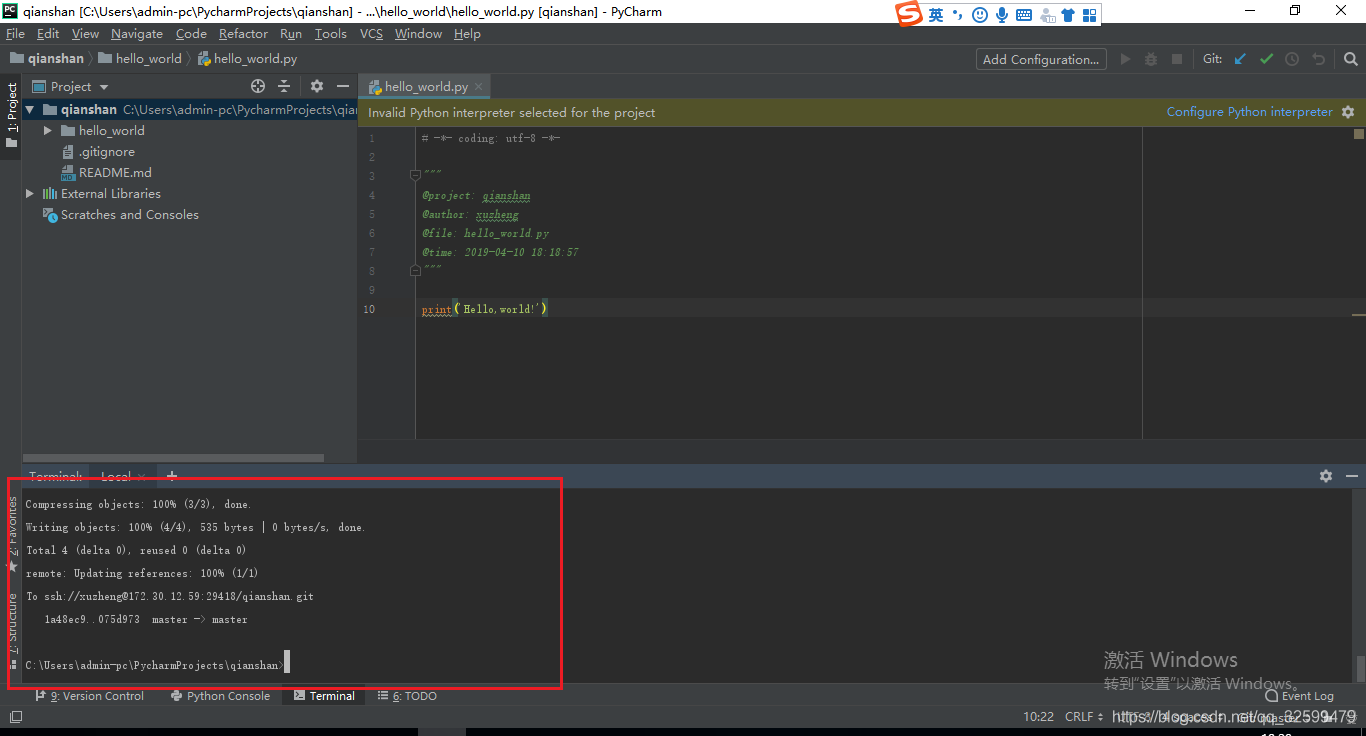This screenshot has height=736, width=1366.
Task: Click qianshan breadcrumb in navigation bar
Action: 47,59
